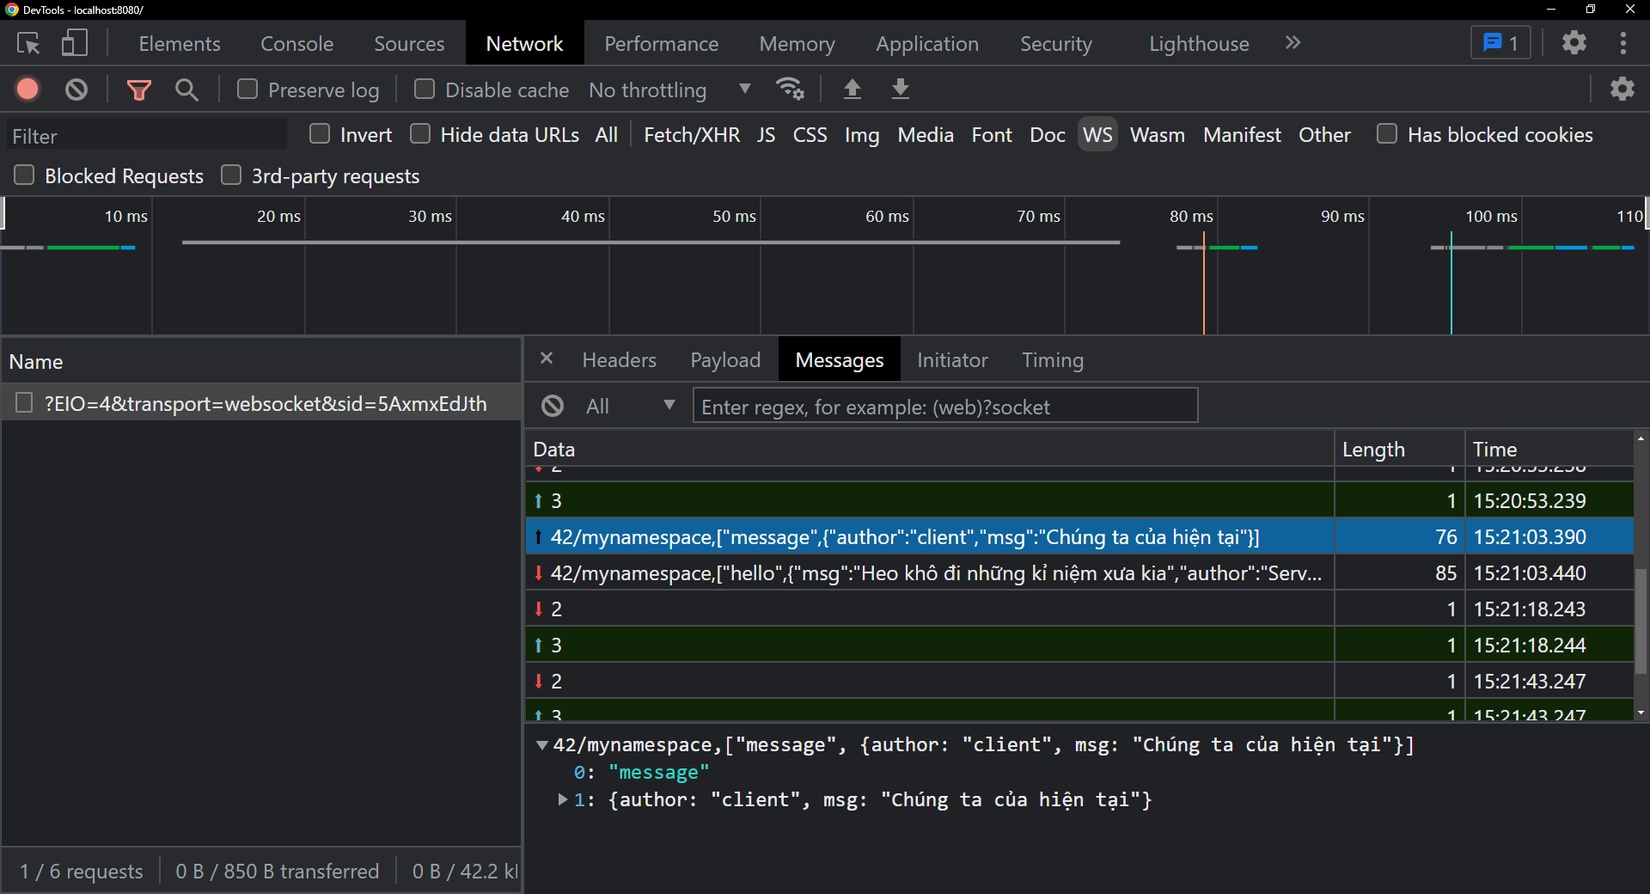1650x894 pixels.
Task: Export HAR file with download arrow
Action: point(900,89)
